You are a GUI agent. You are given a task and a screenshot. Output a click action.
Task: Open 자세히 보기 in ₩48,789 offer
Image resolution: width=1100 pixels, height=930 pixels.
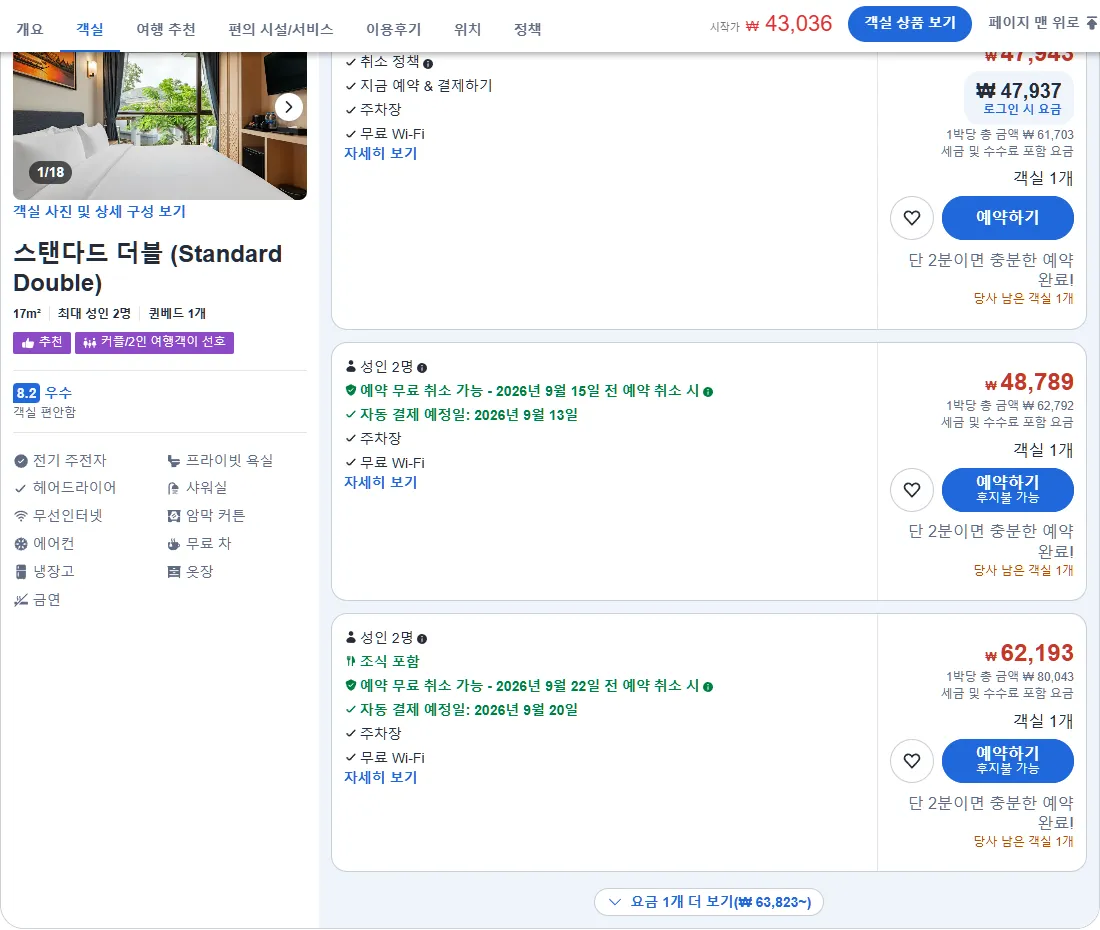click(380, 482)
